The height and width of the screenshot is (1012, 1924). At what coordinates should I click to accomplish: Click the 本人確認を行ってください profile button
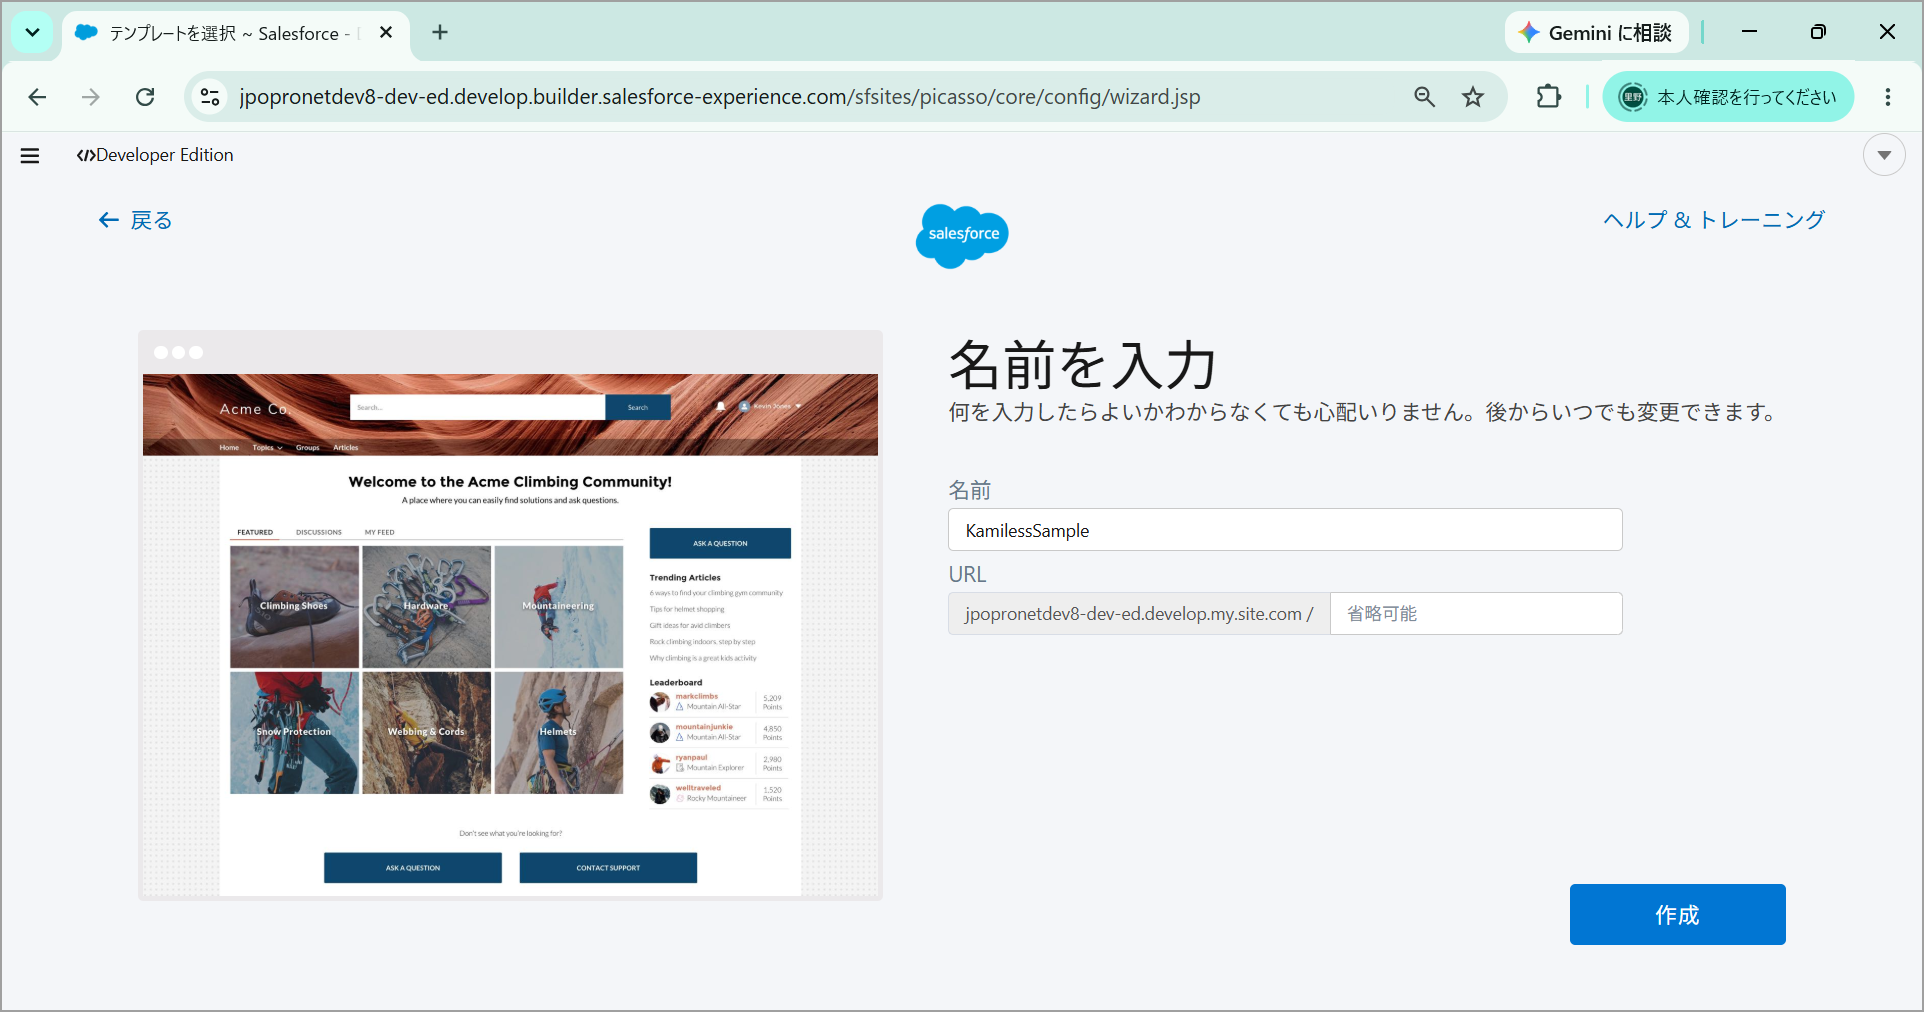tap(1728, 97)
